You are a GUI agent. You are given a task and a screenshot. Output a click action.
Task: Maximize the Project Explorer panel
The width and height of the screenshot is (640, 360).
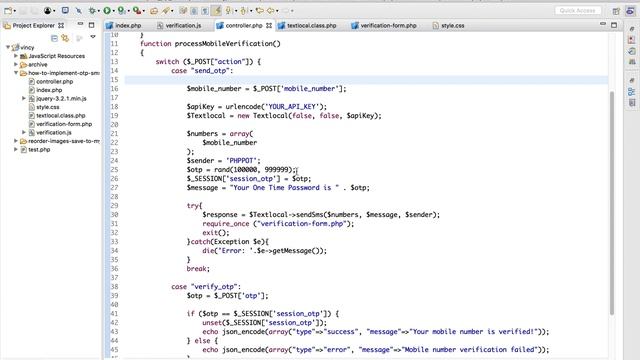tap(91, 25)
